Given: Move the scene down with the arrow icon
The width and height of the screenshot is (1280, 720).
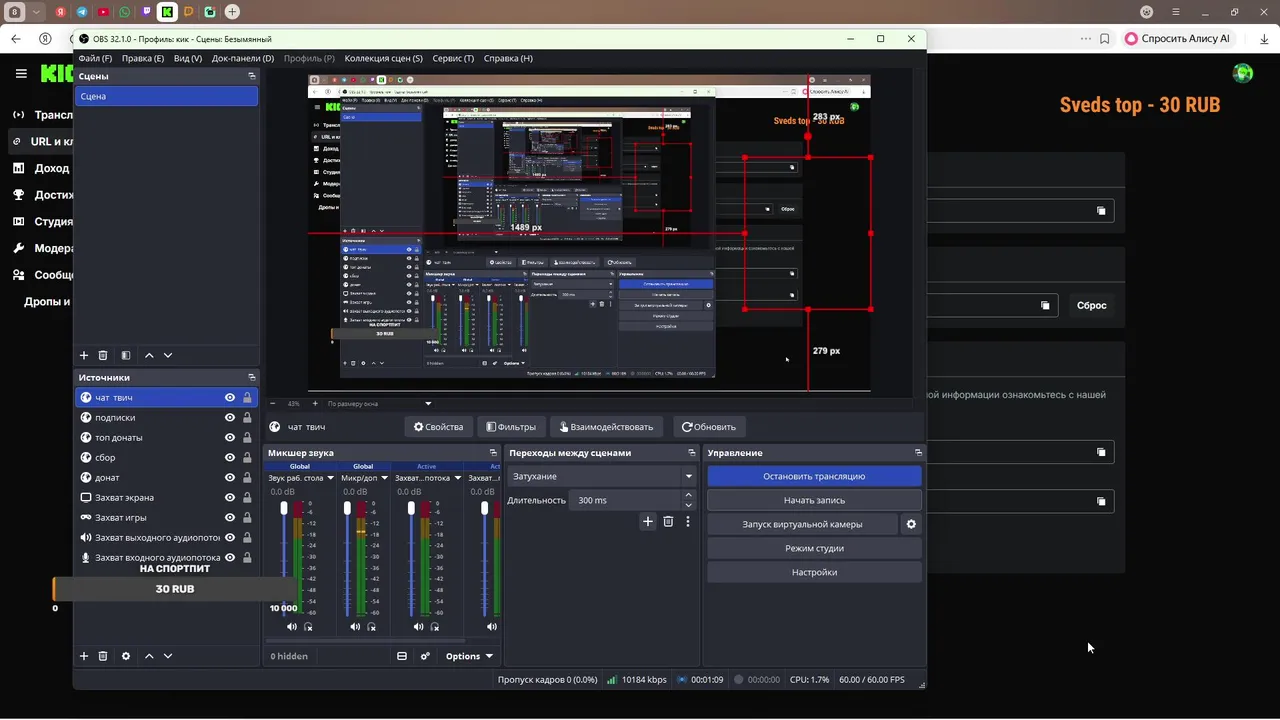Looking at the screenshot, I should click(x=168, y=355).
